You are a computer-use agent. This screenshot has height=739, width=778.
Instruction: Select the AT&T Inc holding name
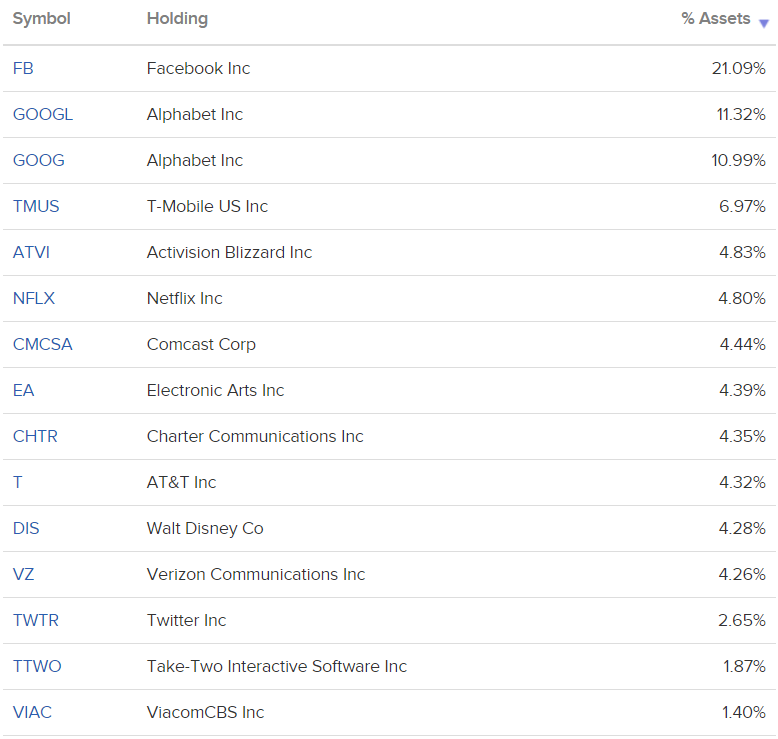(182, 482)
